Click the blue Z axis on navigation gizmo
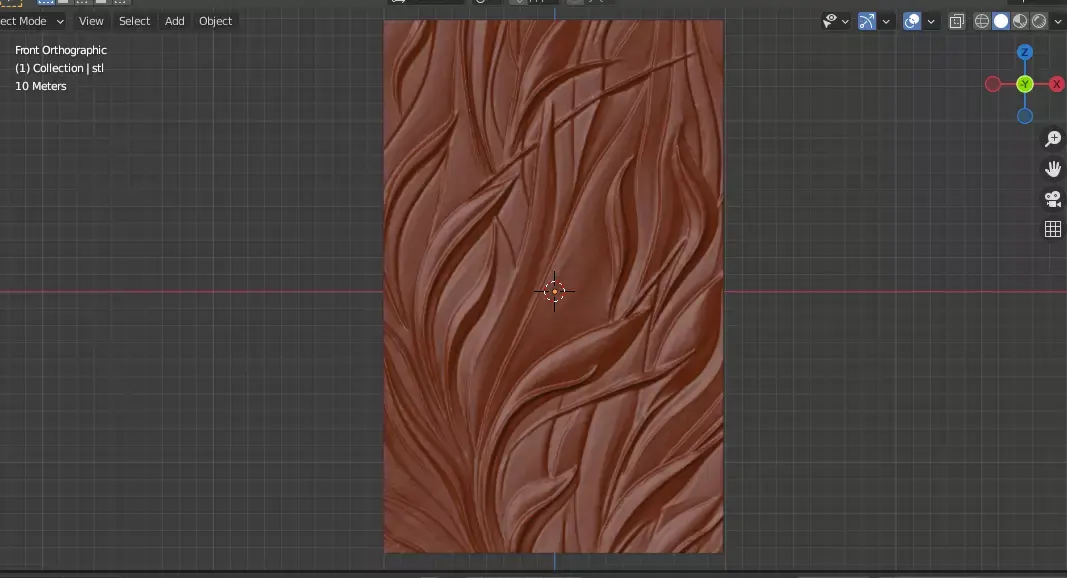This screenshot has height=578, width=1067. point(1025,52)
